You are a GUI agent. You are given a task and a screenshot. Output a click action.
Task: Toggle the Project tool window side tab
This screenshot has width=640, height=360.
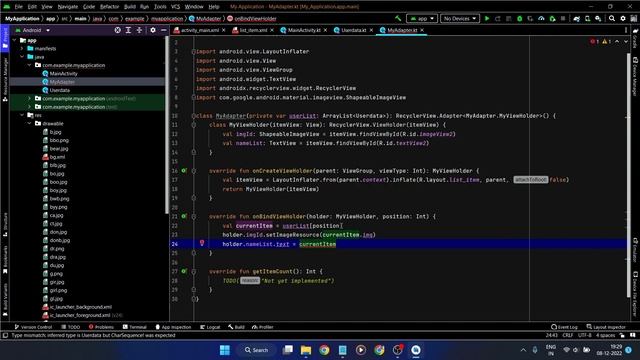tap(5, 39)
